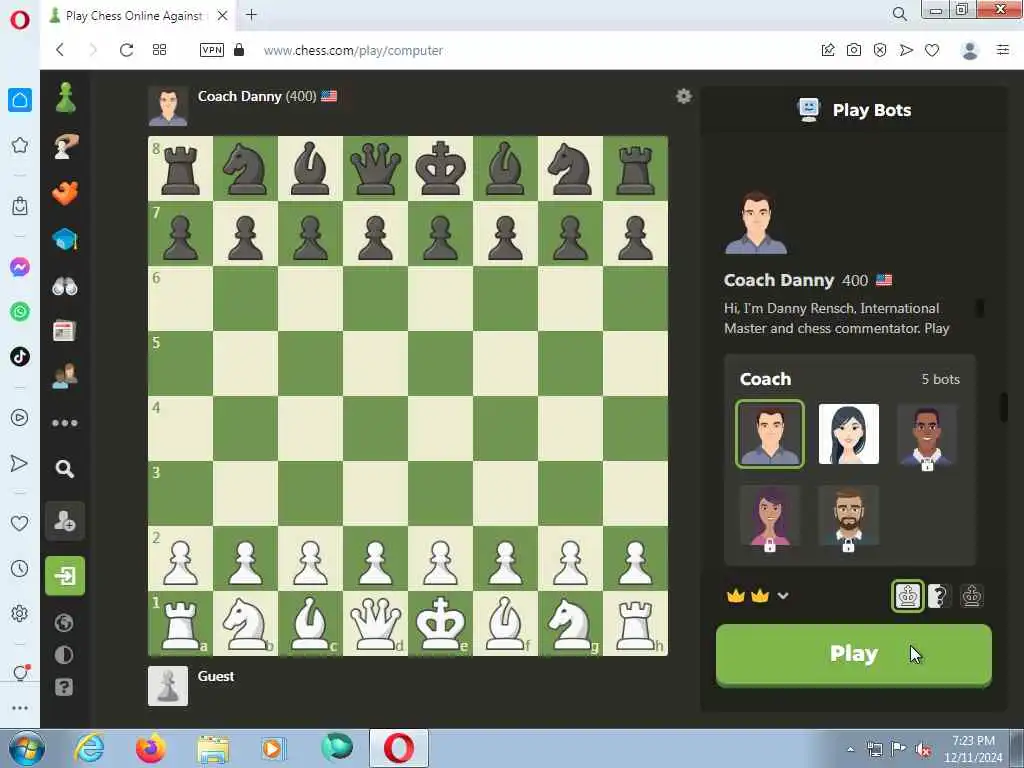Open Opera tab search magnifier
The width and height of the screenshot is (1024, 768).
899,14
